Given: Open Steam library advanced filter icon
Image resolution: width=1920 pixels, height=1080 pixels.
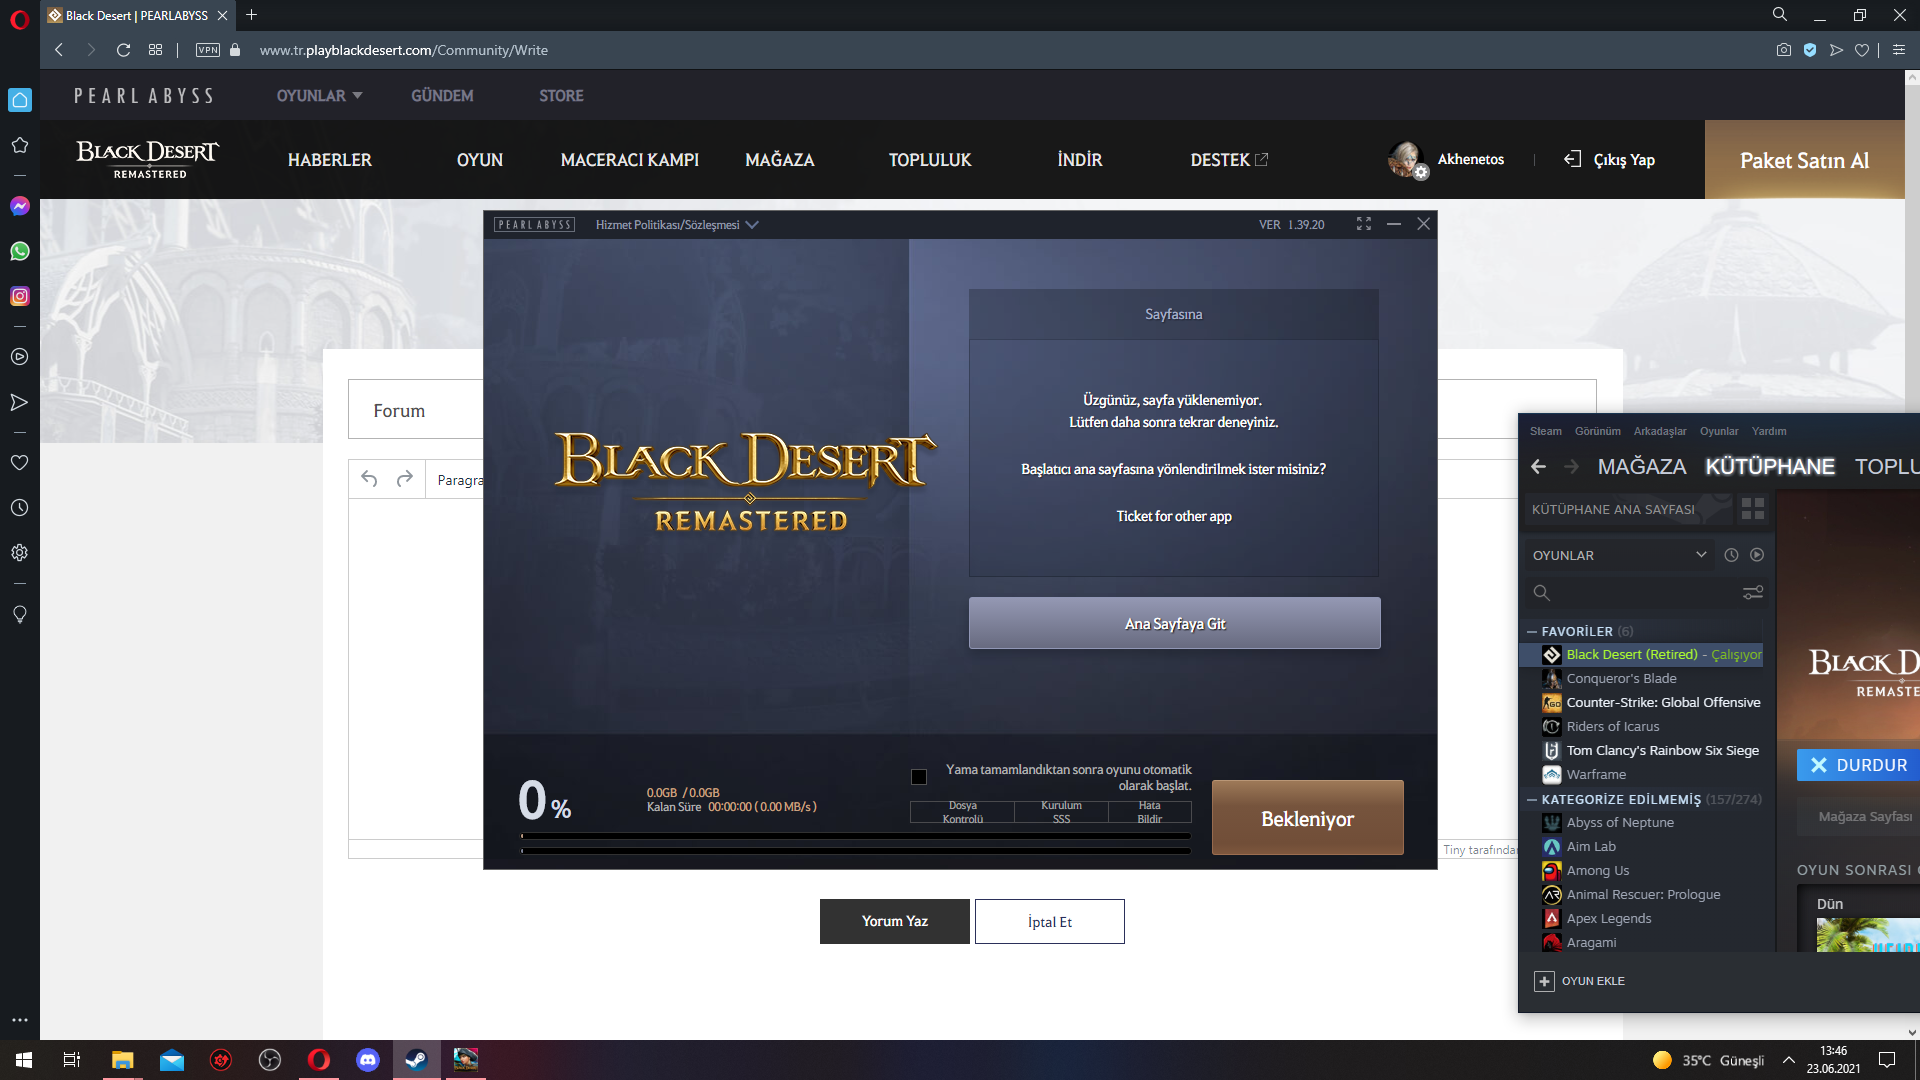Looking at the screenshot, I should coord(1753,593).
